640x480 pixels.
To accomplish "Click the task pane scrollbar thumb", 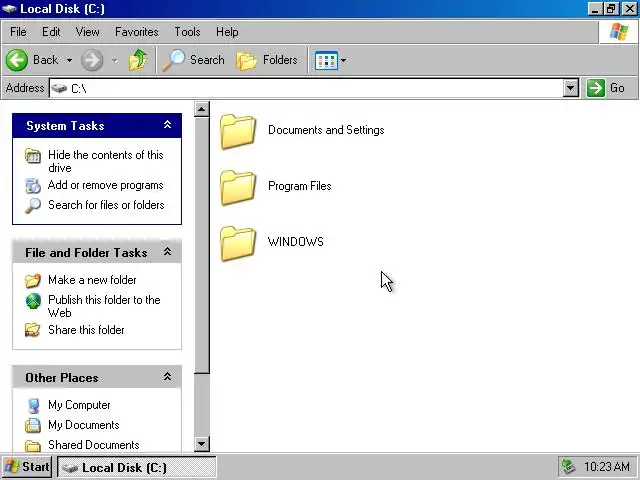I will (202, 245).
